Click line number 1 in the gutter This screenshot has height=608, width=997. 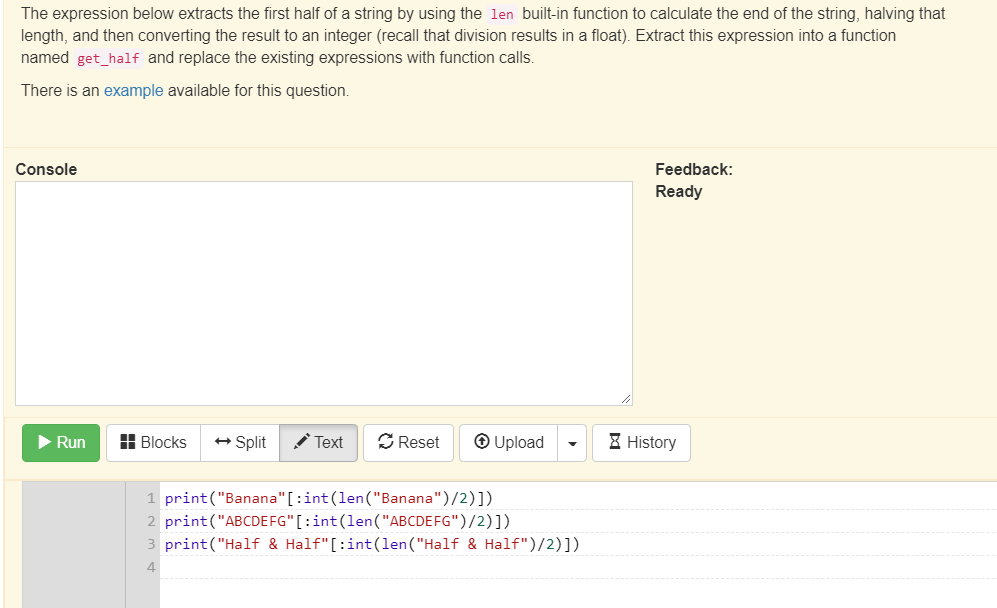click(x=151, y=498)
